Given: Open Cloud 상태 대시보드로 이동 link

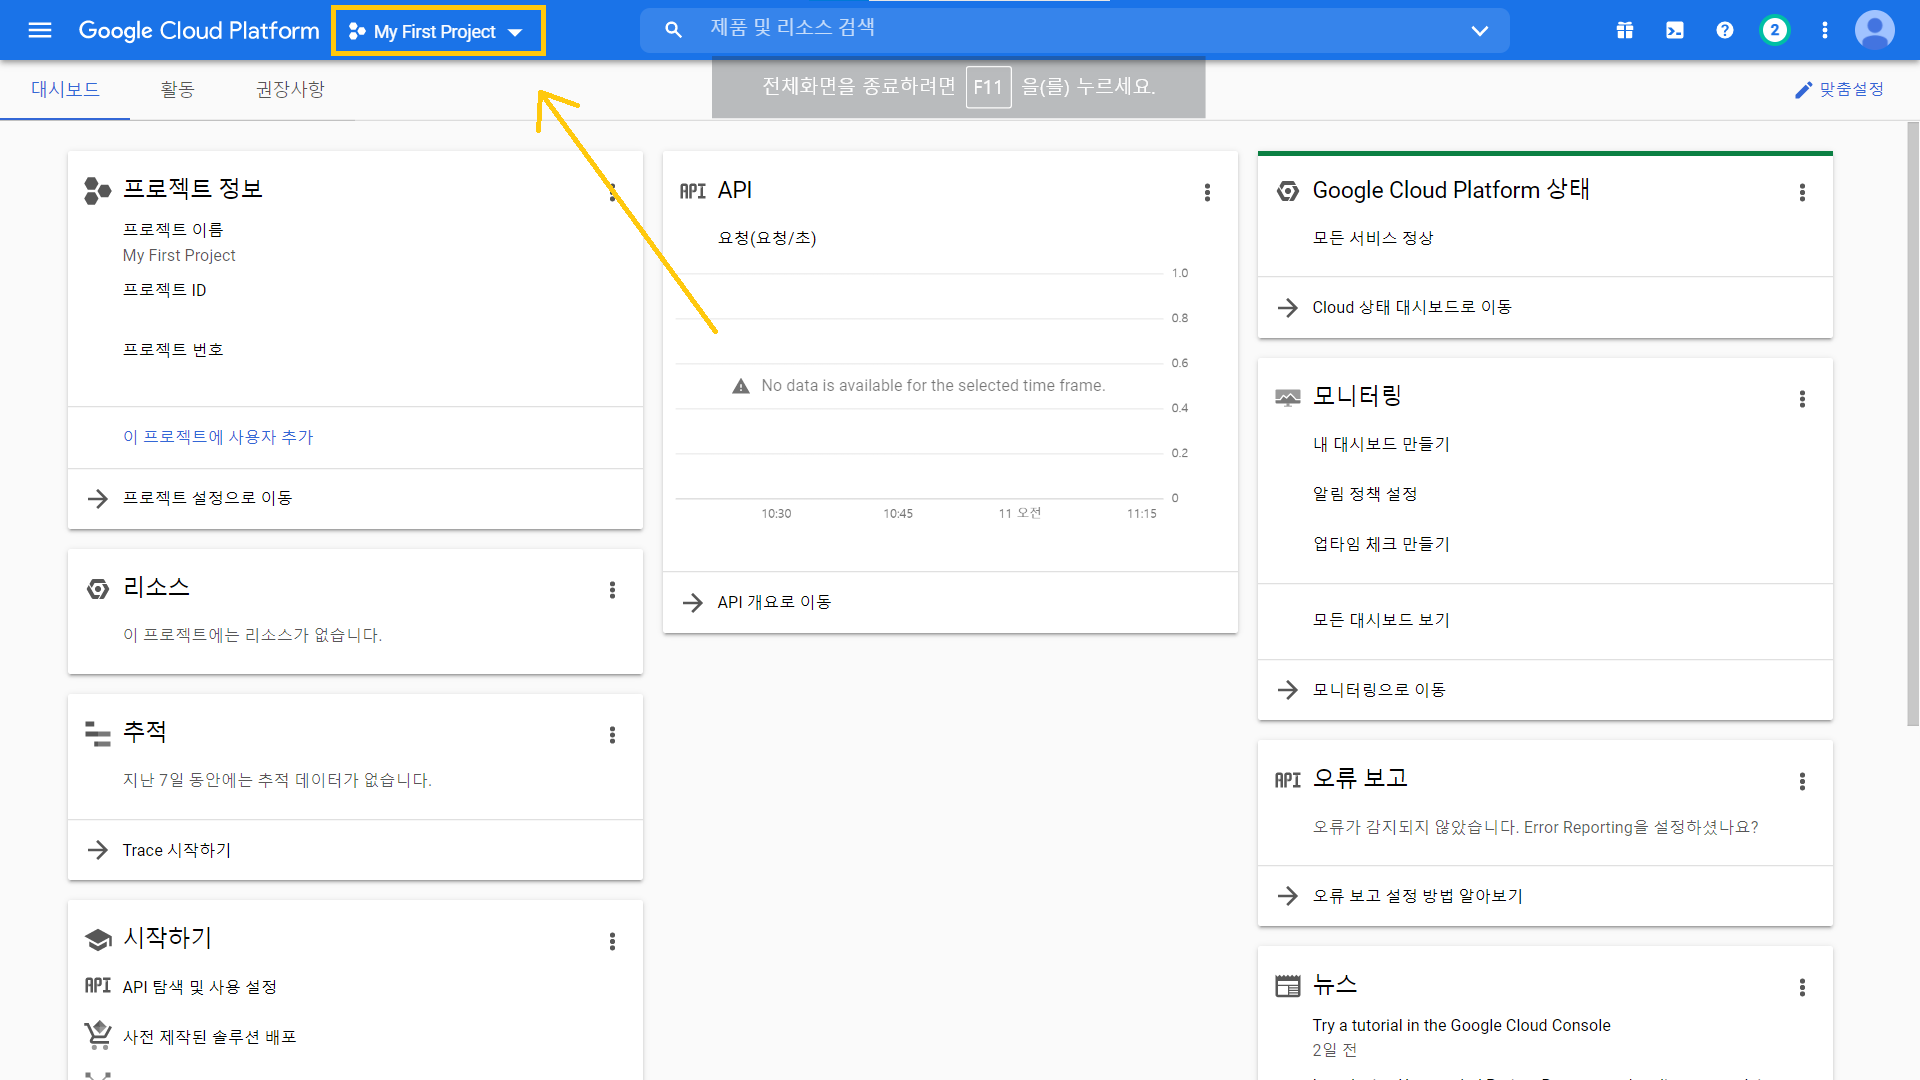Looking at the screenshot, I should click(1411, 307).
